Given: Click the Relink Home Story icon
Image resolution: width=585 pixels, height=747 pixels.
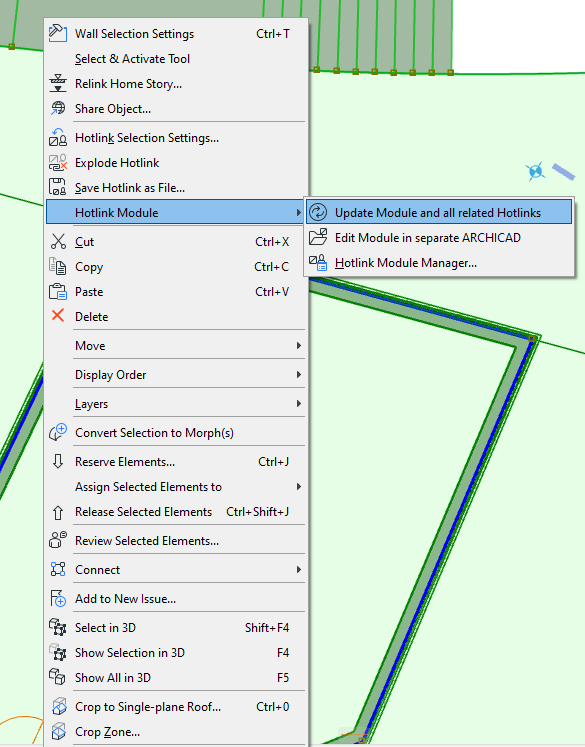Looking at the screenshot, I should (x=58, y=83).
